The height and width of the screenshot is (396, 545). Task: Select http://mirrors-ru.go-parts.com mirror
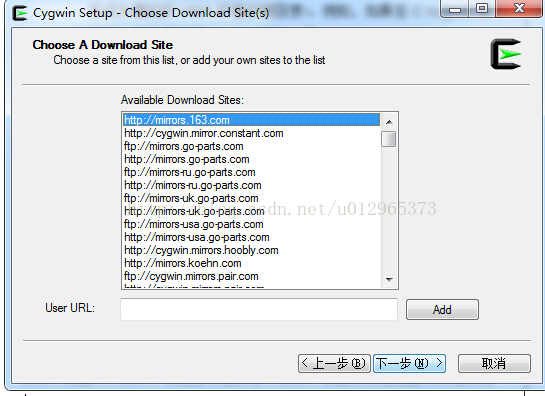click(251, 185)
